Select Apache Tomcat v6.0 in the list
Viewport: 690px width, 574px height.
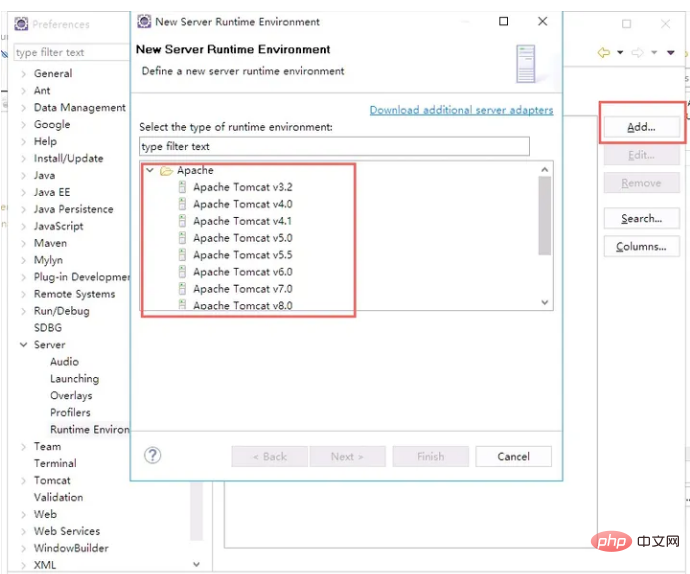tap(242, 272)
